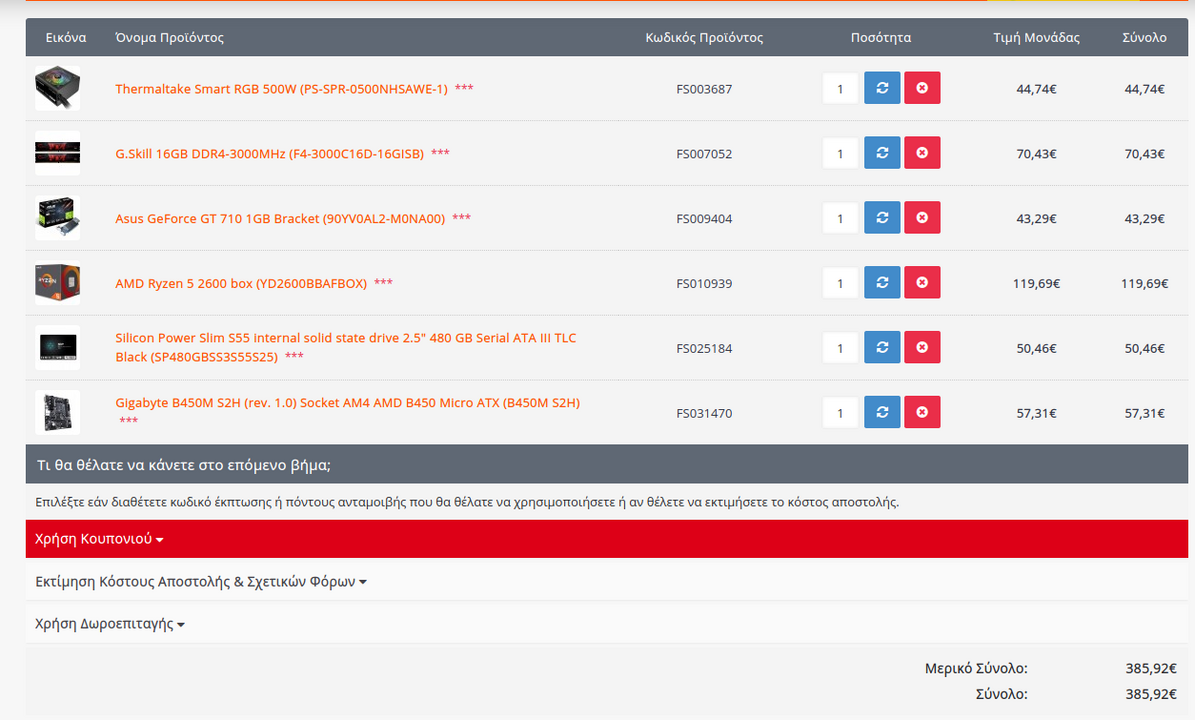Refresh quantity for G.Skill 16GB DDR4-3000MHz
Image resolution: width=1195 pixels, height=720 pixels.
pyautogui.click(x=882, y=153)
